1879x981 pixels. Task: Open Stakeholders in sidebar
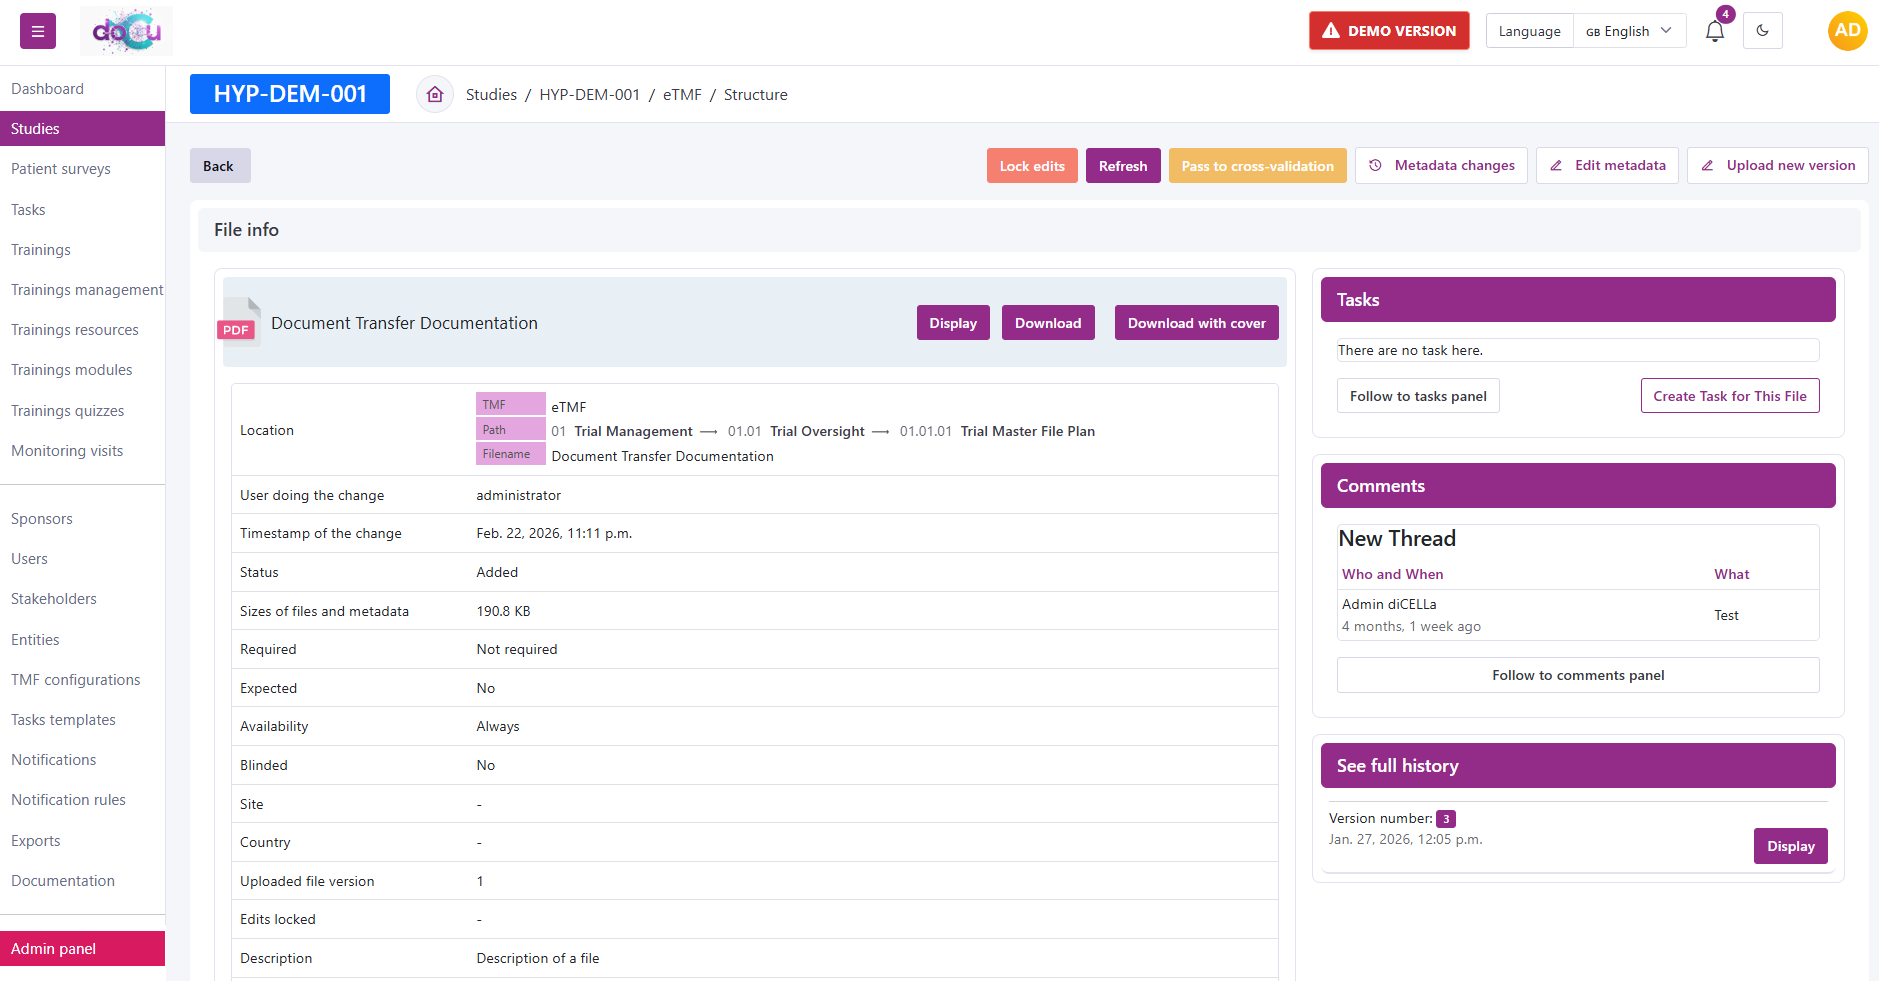click(82, 599)
